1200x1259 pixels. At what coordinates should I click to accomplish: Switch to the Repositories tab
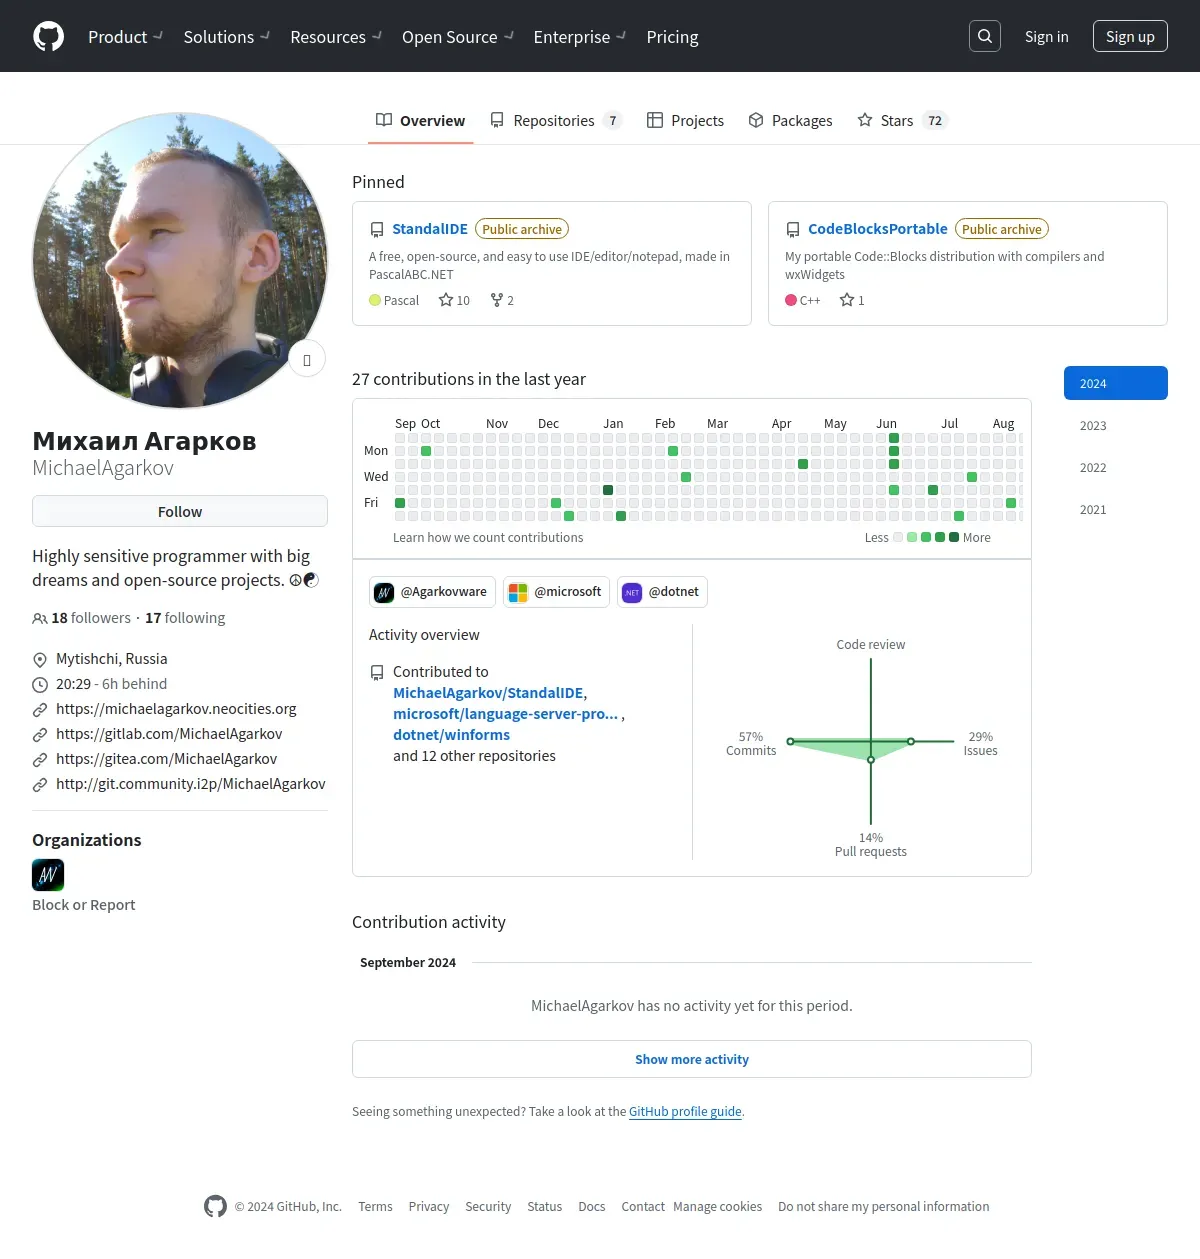556,120
